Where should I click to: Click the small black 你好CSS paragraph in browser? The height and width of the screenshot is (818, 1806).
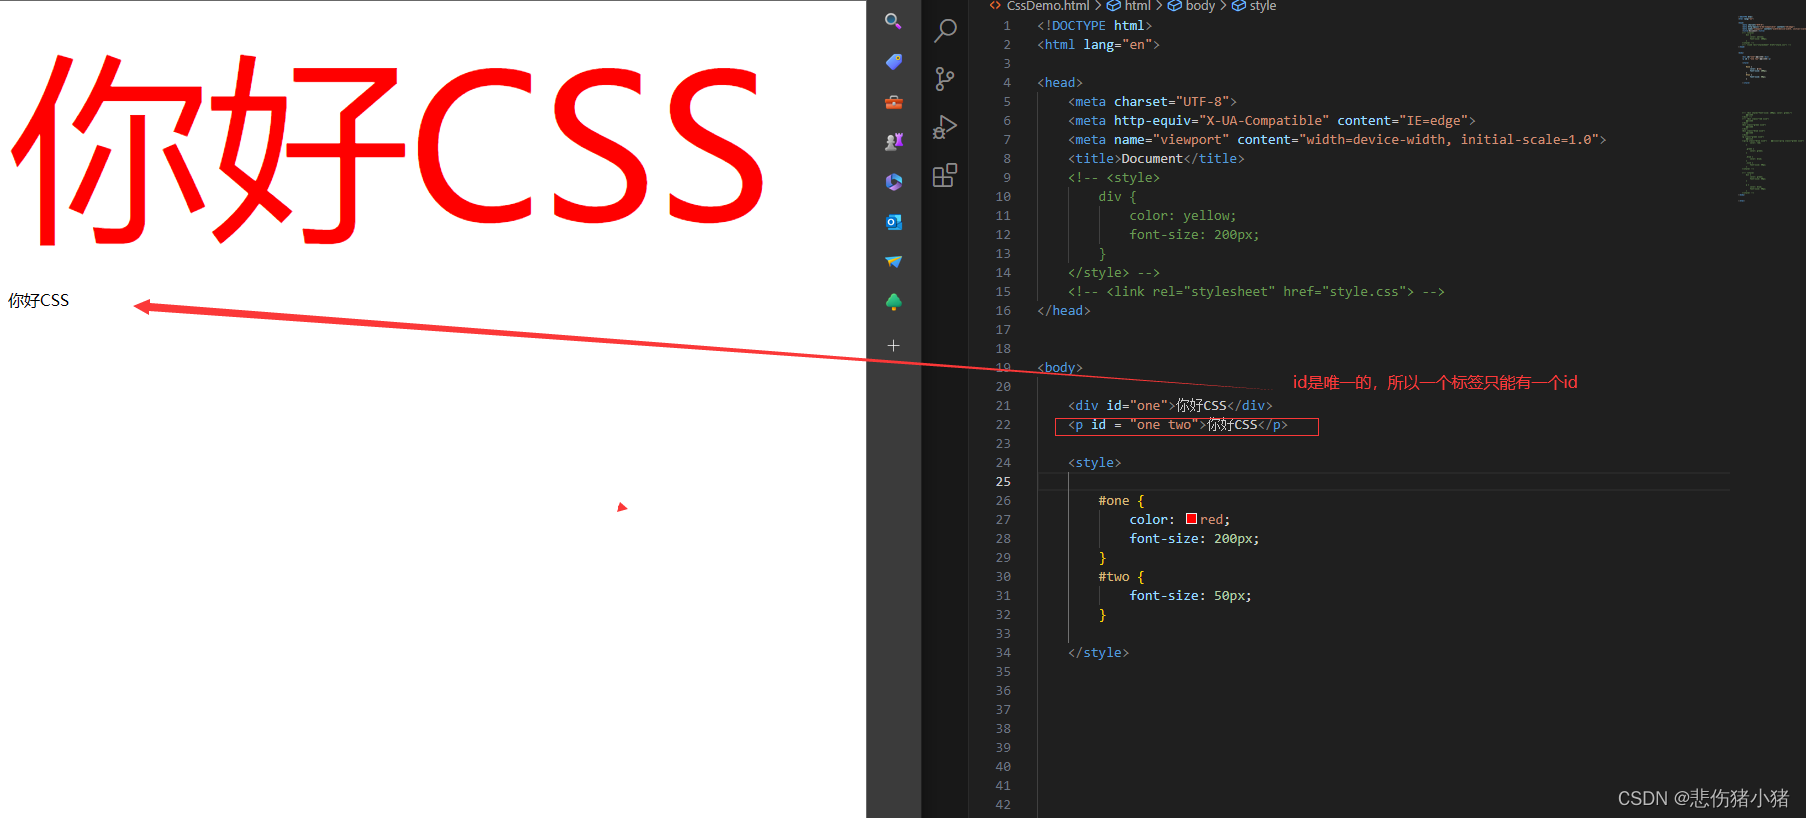pyautogui.click(x=39, y=300)
